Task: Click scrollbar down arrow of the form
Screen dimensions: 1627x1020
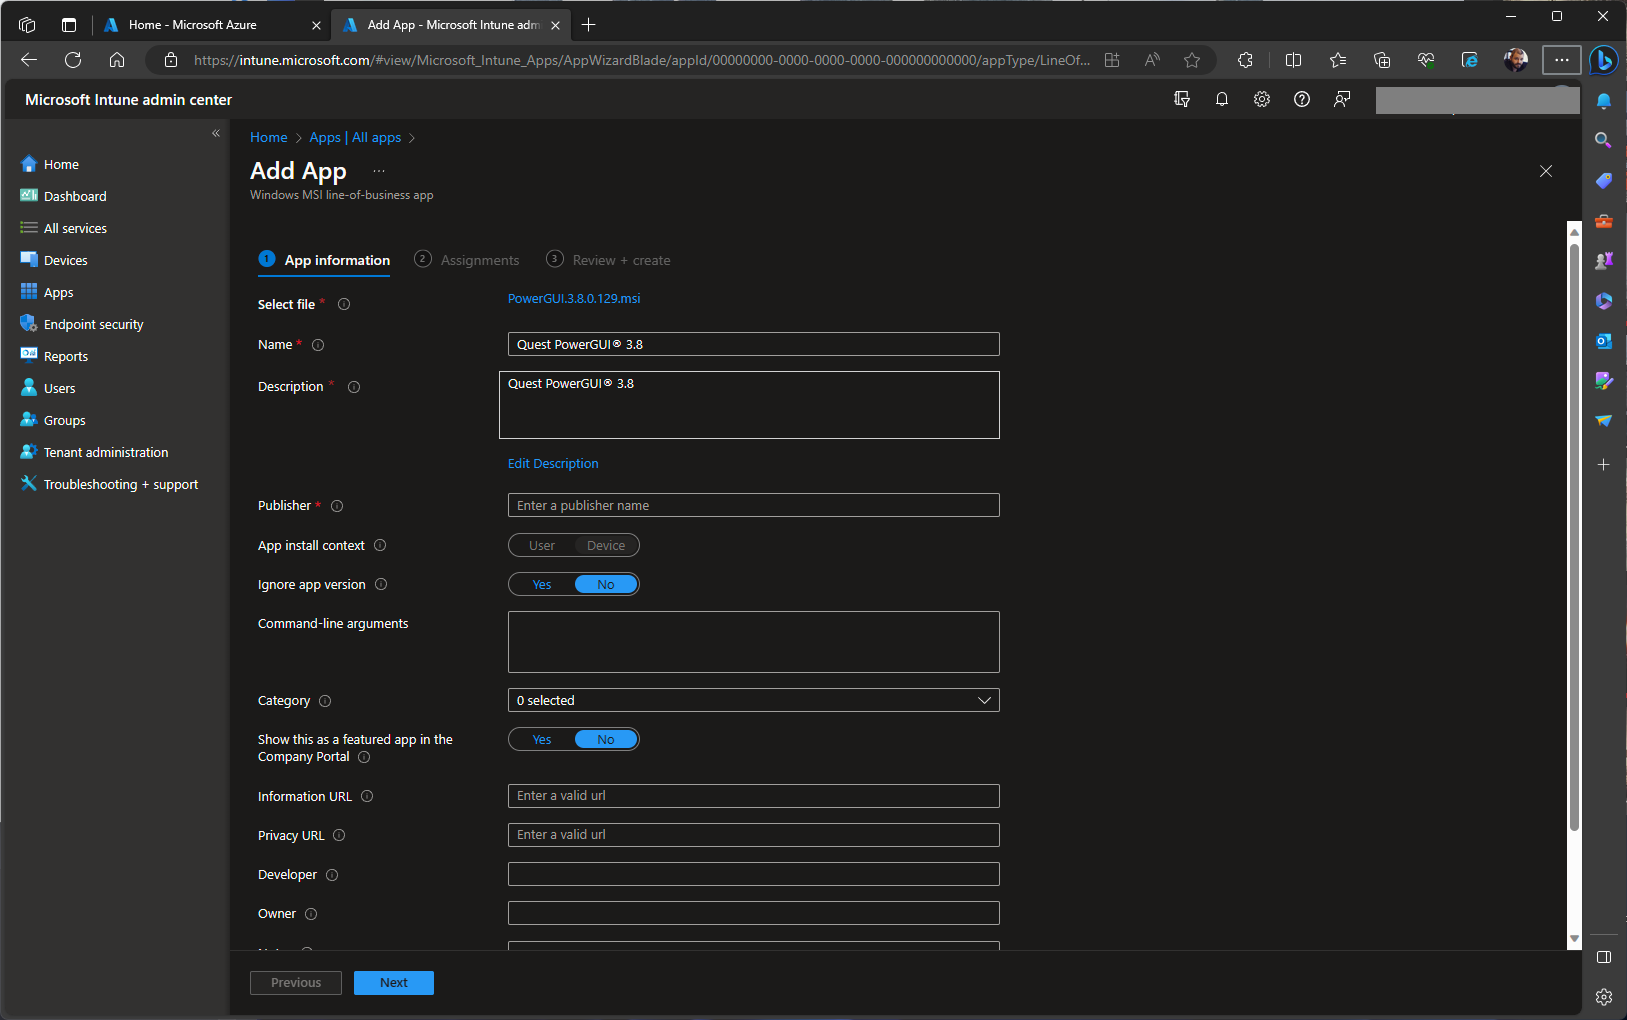Action: coord(1574,939)
